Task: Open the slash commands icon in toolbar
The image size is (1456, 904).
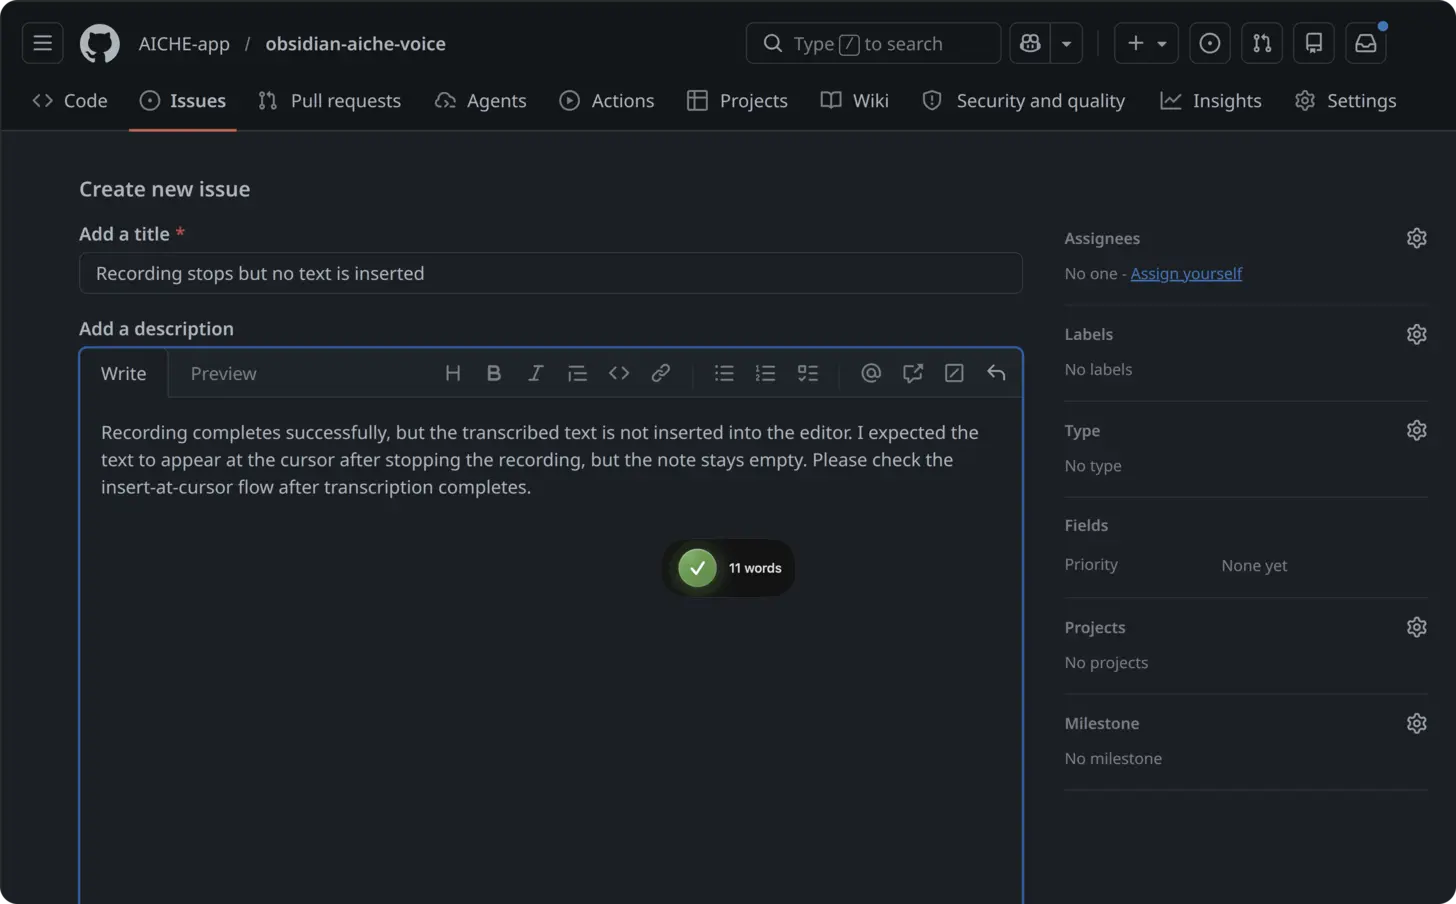Action: click(955, 373)
